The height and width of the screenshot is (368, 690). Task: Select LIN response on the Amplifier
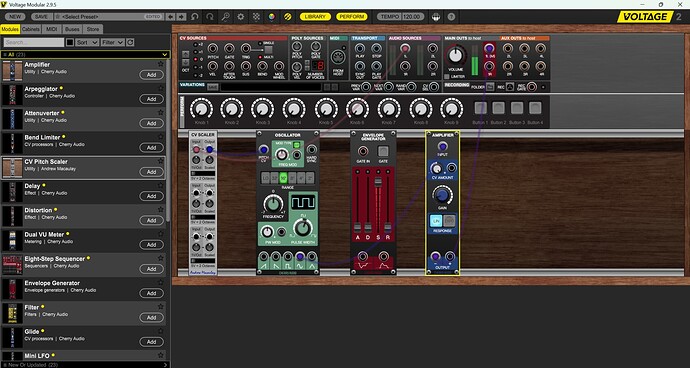tap(436, 220)
